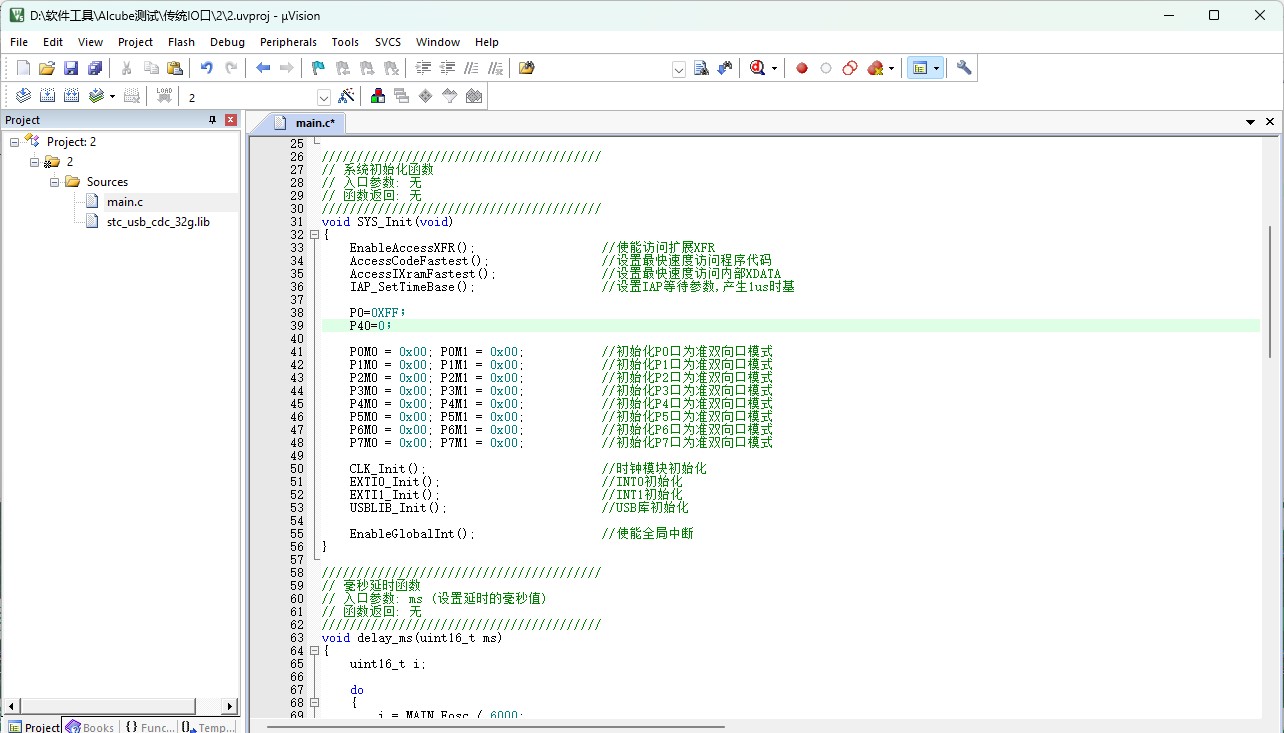Open the Debug menu
Image resolution: width=1284 pixels, height=733 pixels.
tap(227, 42)
